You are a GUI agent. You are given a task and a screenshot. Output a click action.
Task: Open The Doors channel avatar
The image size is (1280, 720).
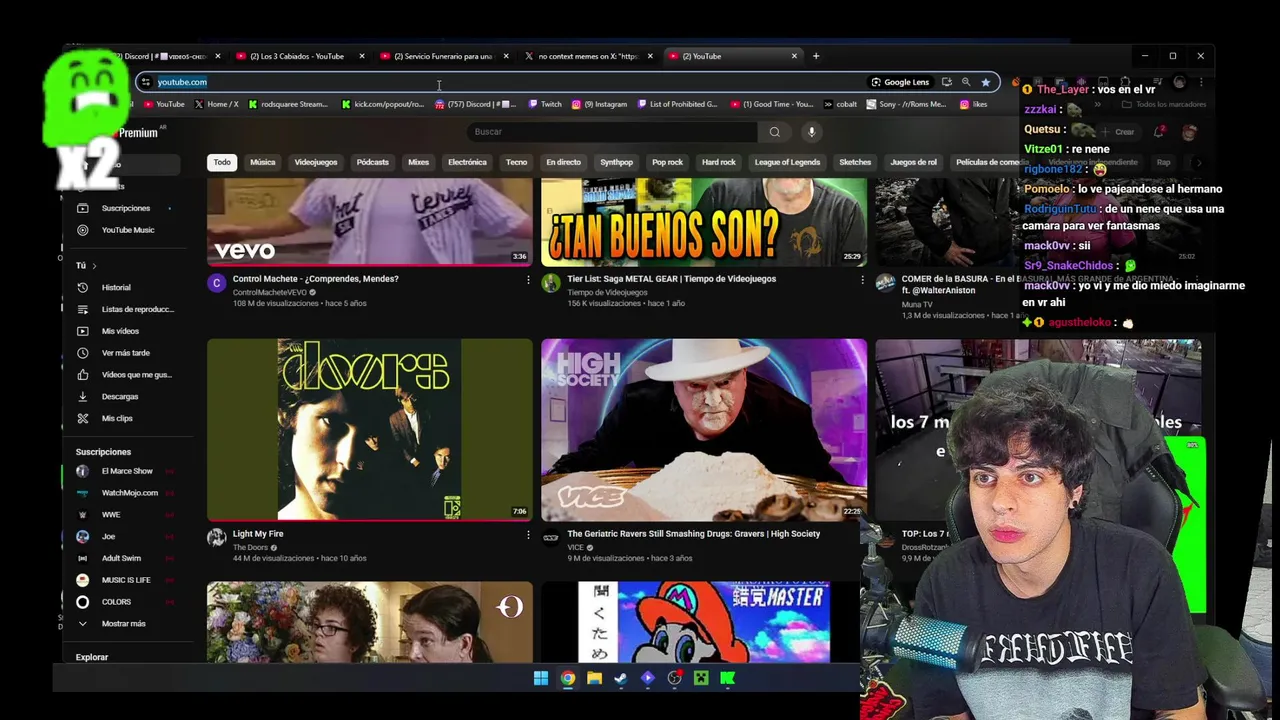(x=216, y=538)
